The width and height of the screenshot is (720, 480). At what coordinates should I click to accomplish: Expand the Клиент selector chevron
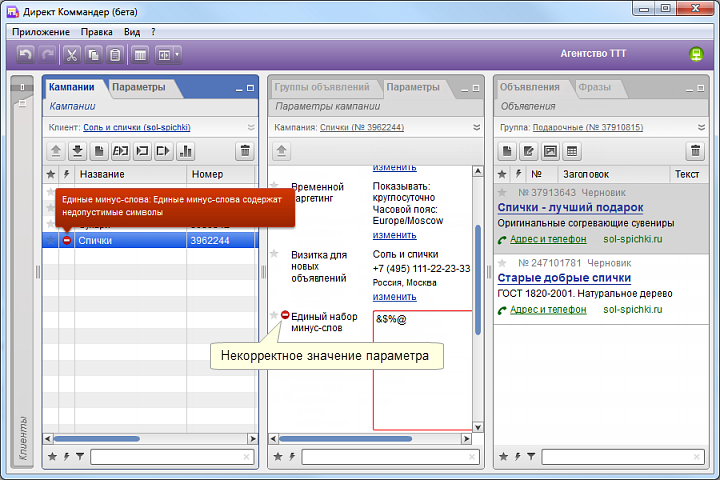coord(251,127)
